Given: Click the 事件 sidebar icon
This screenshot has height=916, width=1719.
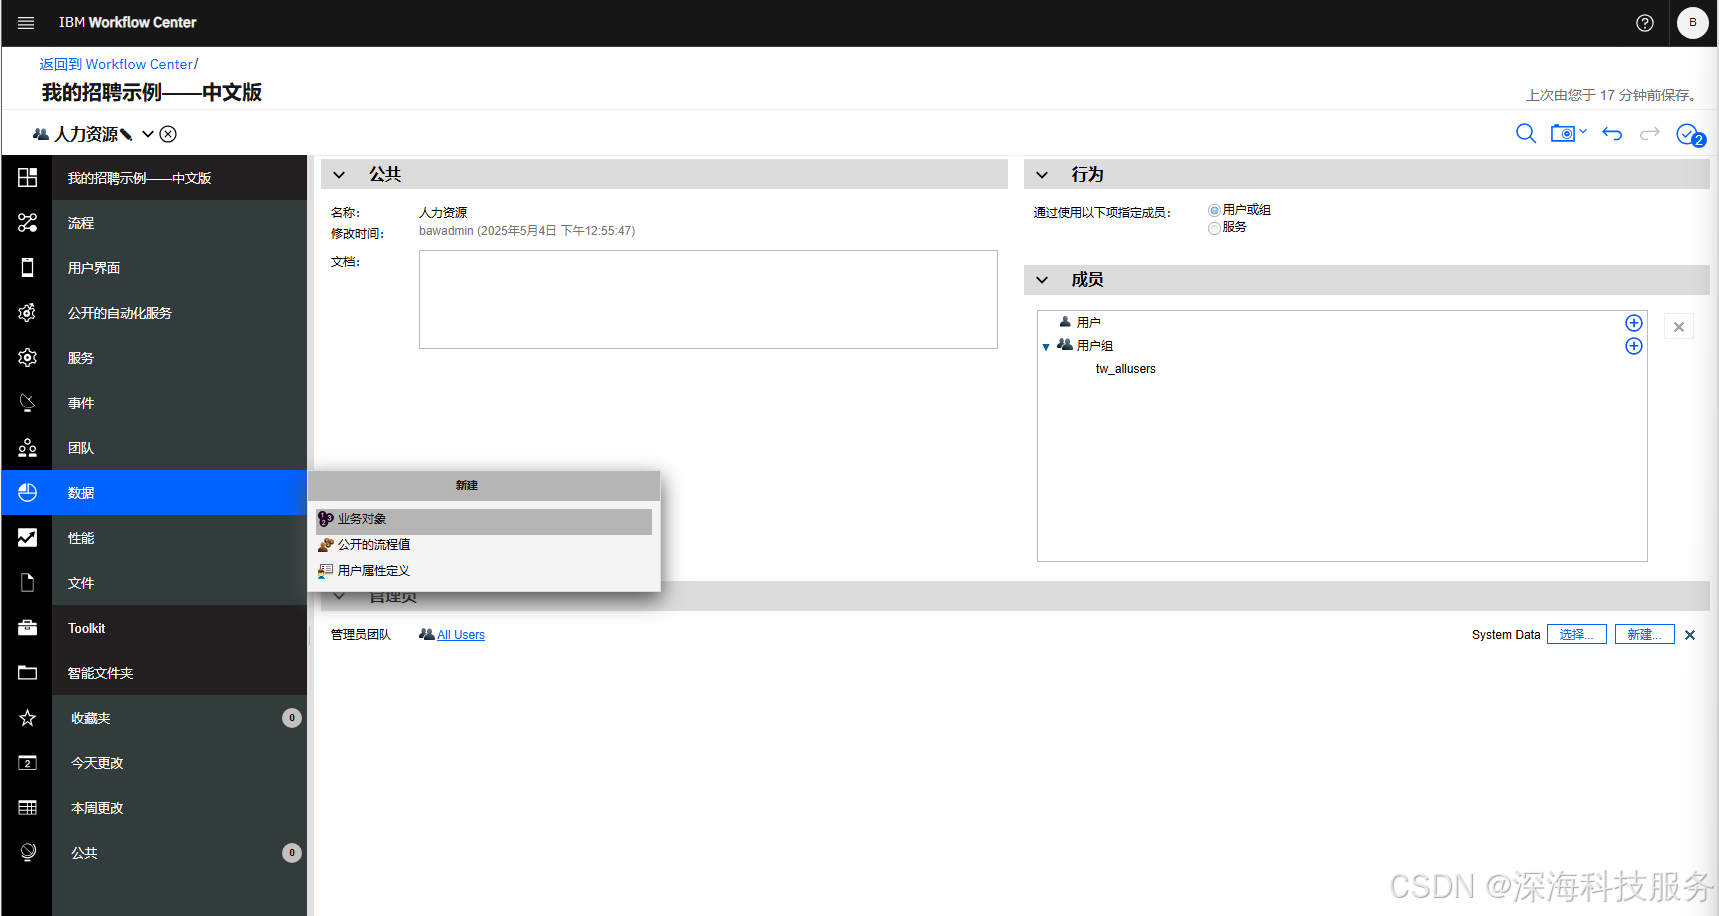Looking at the screenshot, I should tap(27, 402).
